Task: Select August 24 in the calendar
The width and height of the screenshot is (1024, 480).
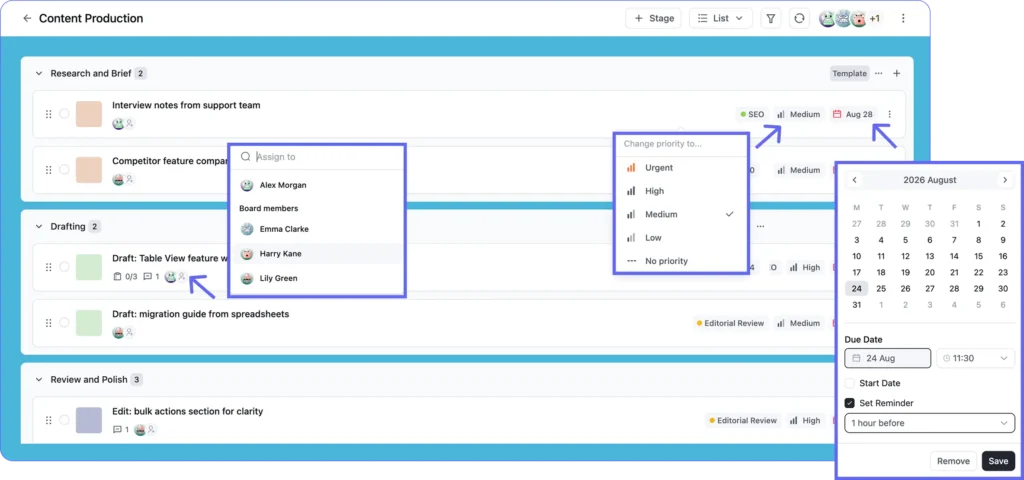Action: pyautogui.click(x=857, y=289)
